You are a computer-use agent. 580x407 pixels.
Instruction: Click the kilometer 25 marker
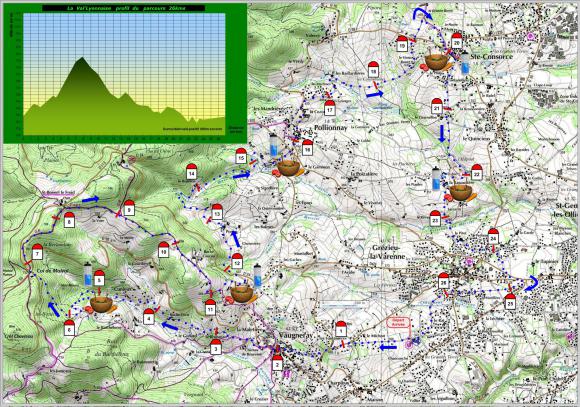[510, 302]
